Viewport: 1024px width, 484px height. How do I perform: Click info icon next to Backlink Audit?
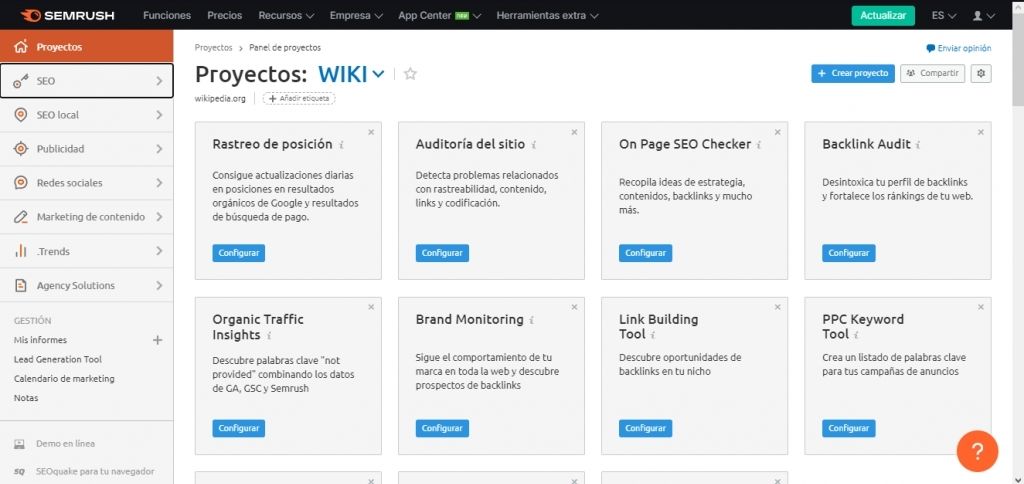(918, 145)
